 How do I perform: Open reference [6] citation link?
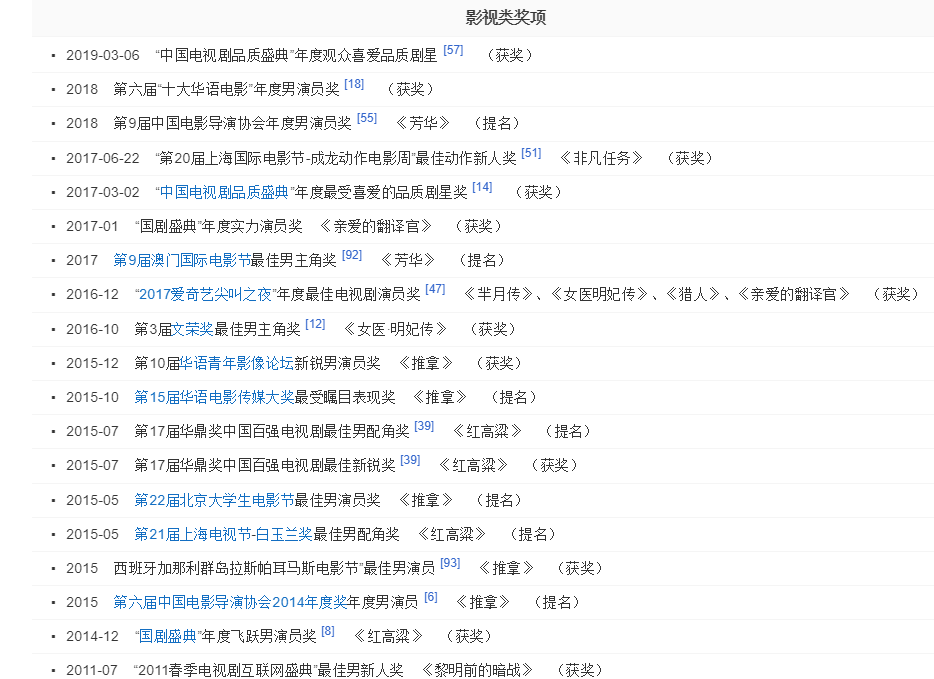click(431, 597)
